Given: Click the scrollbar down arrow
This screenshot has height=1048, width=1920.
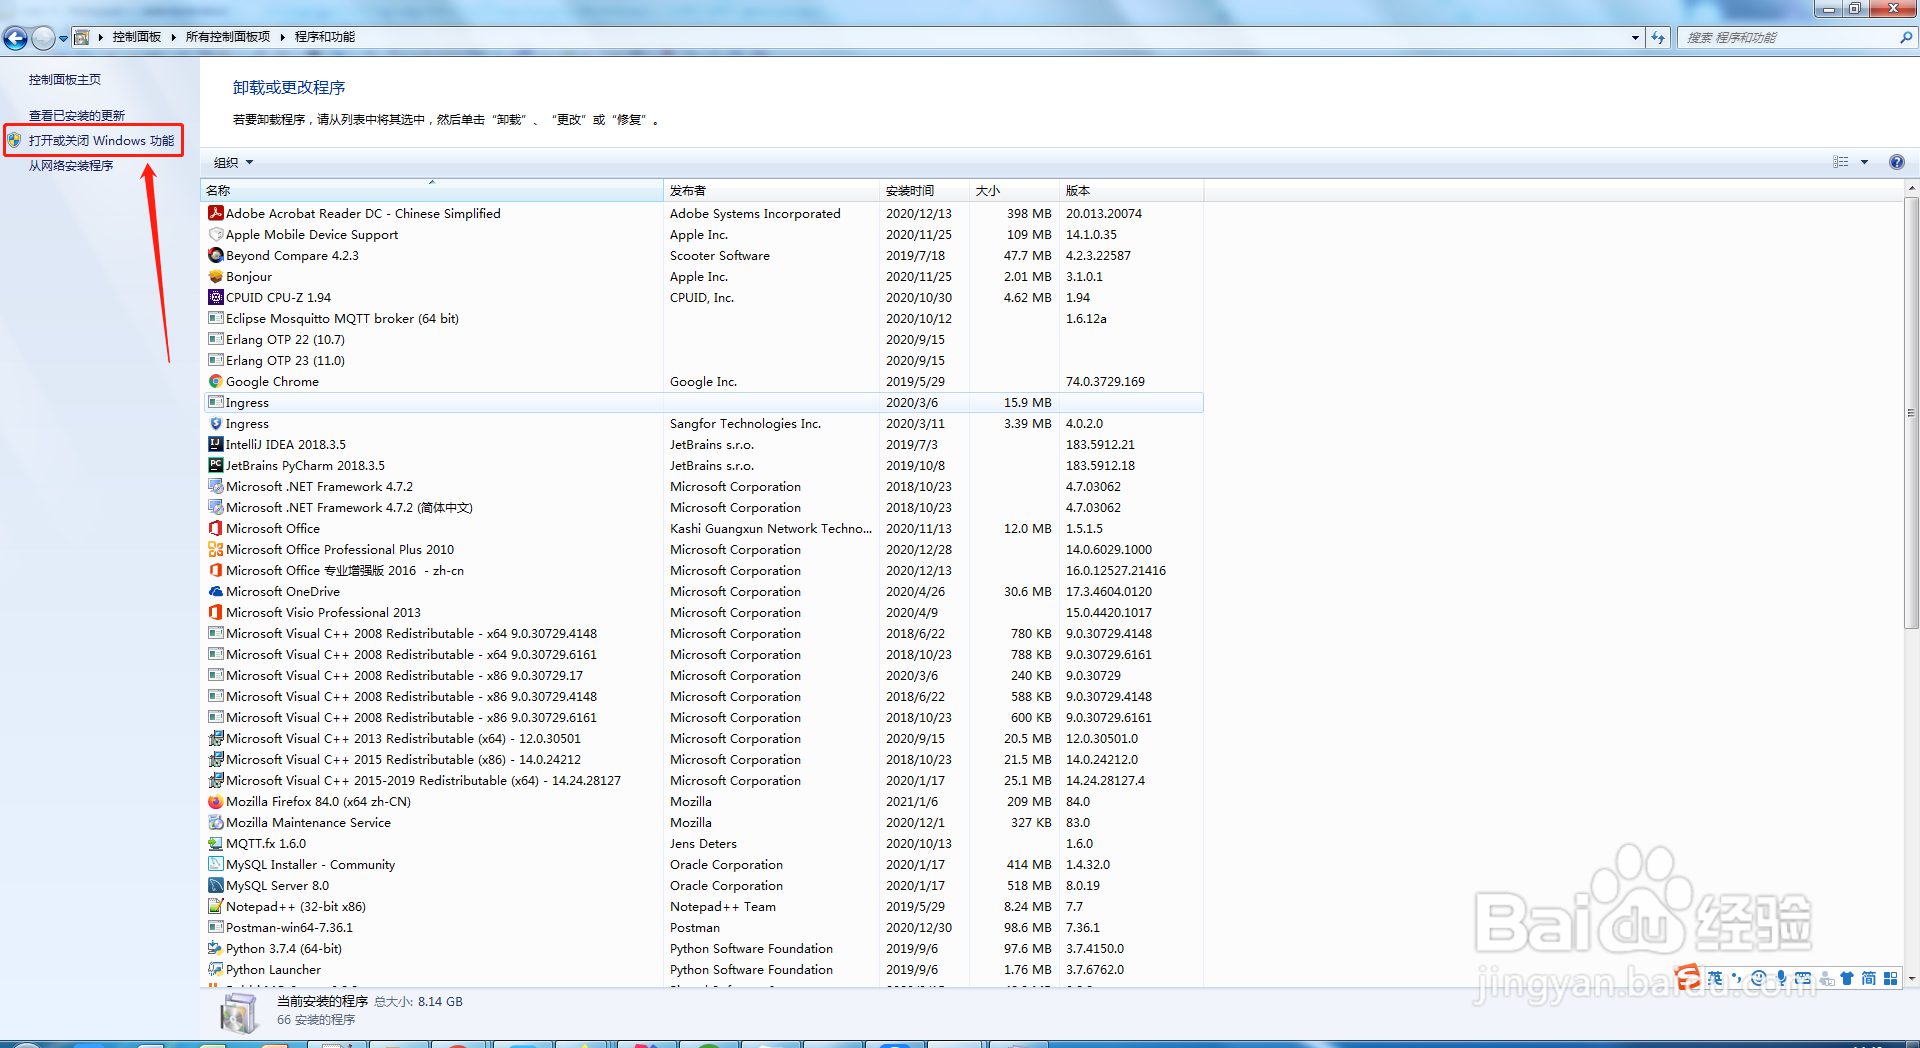Looking at the screenshot, I should point(1911,979).
